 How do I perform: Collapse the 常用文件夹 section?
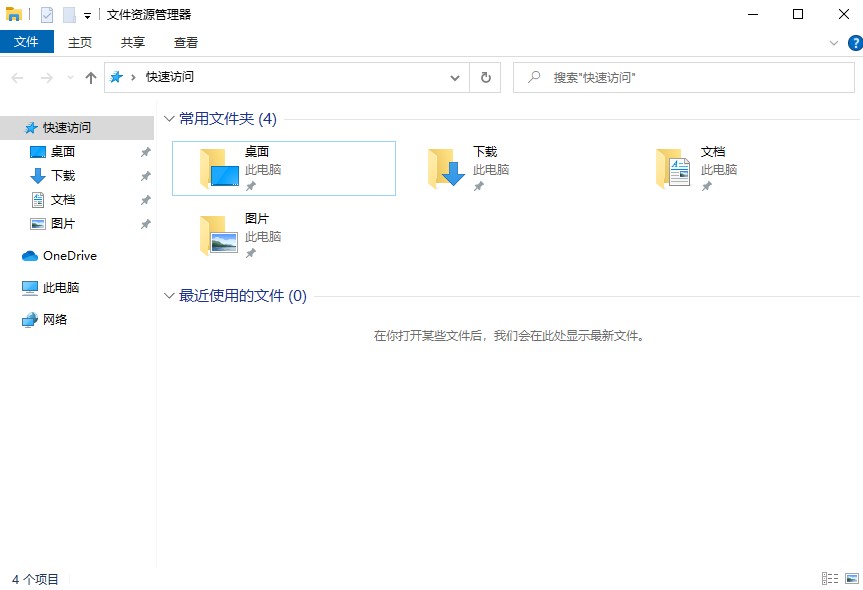pyautogui.click(x=168, y=118)
